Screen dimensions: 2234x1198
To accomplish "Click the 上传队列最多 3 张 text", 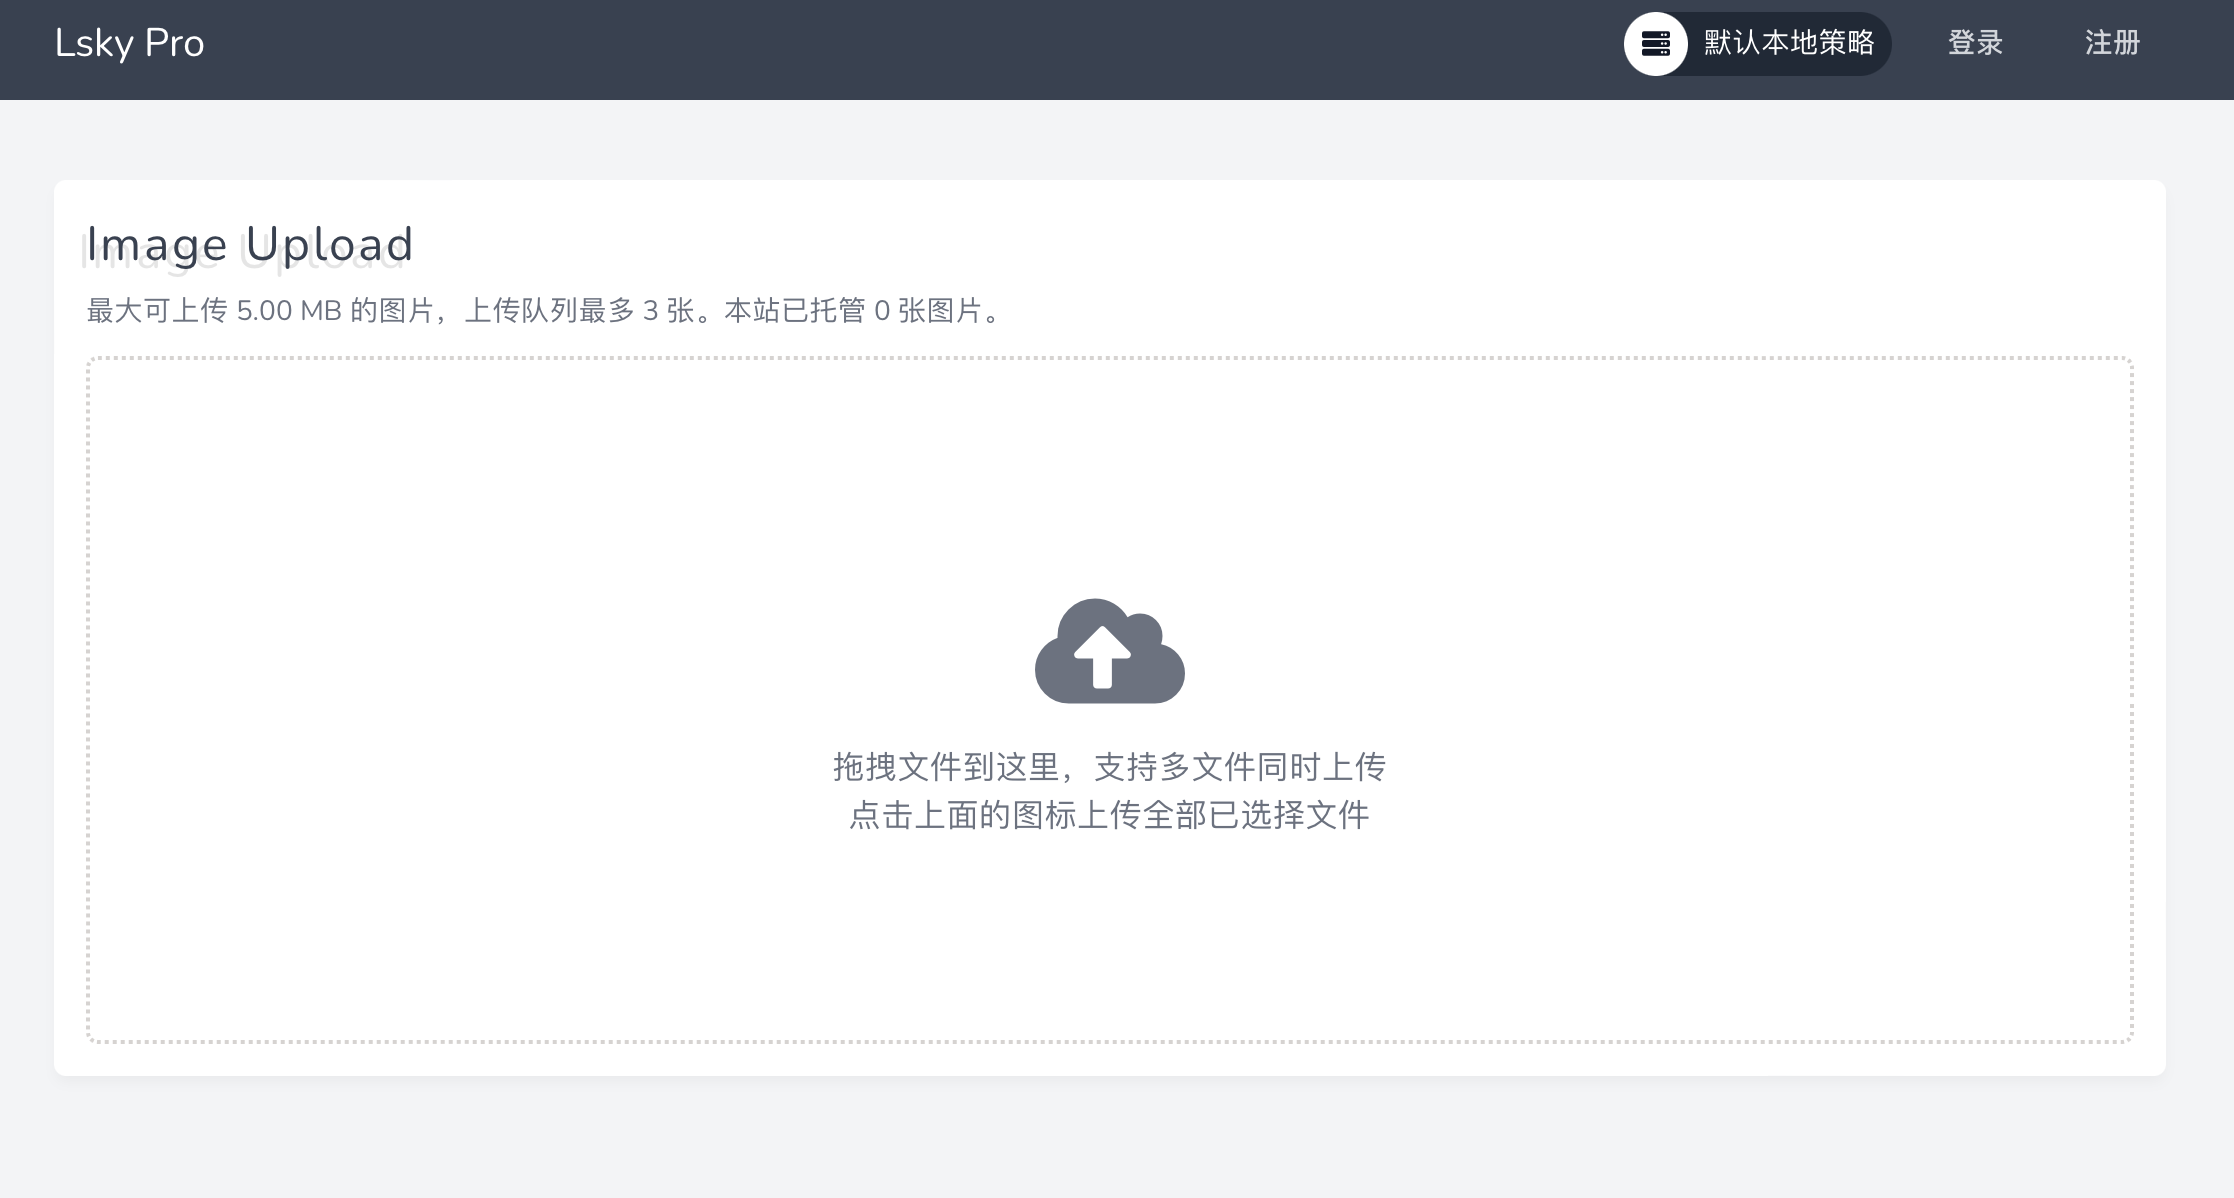I will pos(580,312).
